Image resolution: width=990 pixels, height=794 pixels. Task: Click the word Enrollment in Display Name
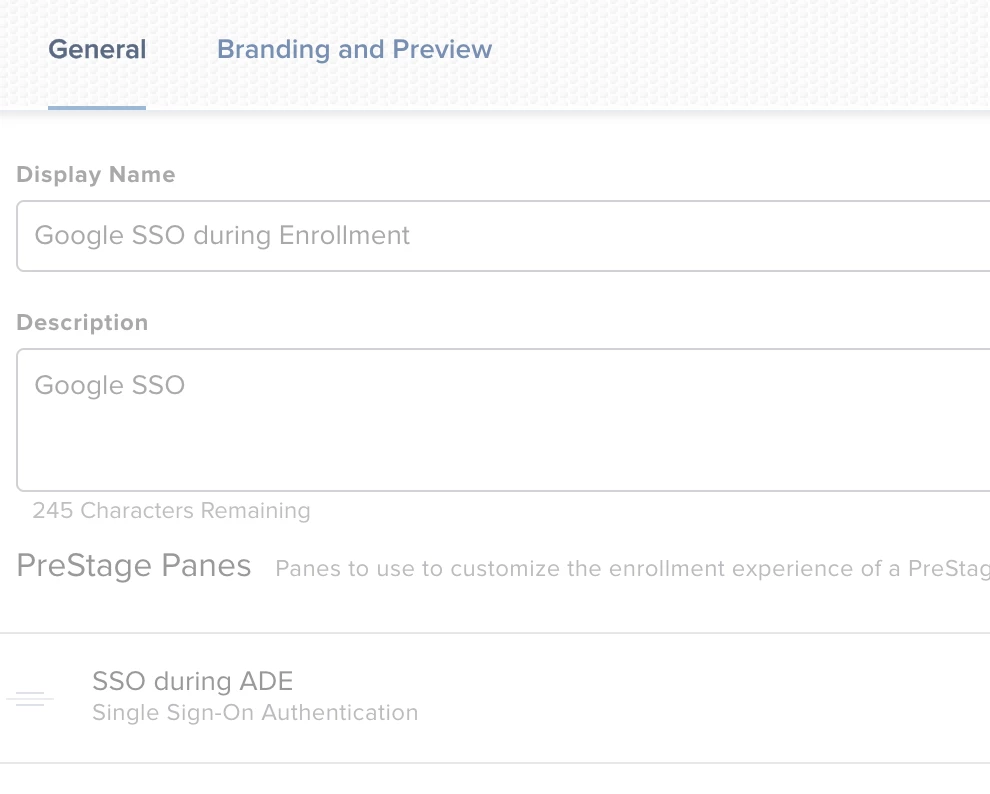[344, 236]
